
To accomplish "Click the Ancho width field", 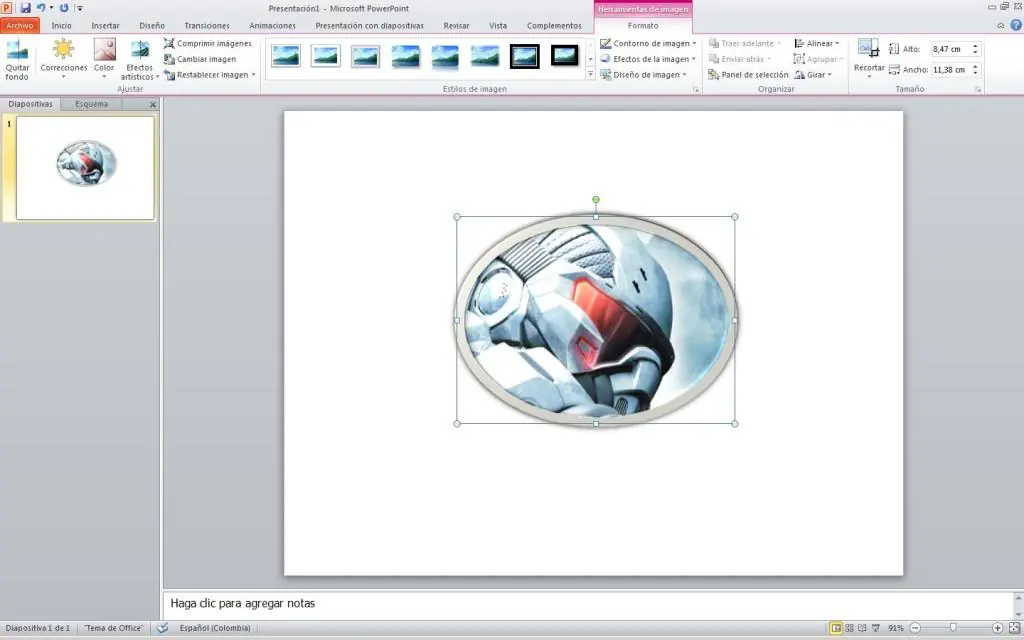I will click(x=951, y=70).
